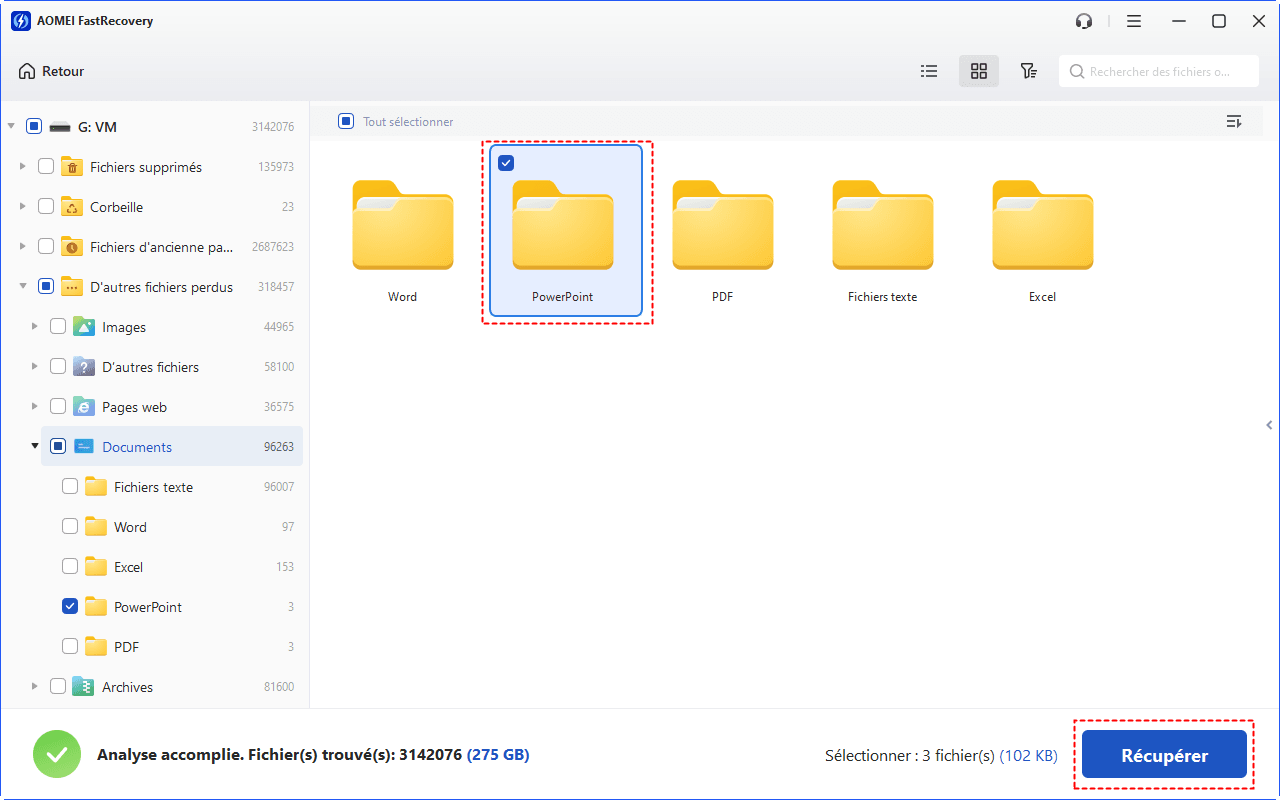Click the sort order icon
Image resolution: width=1280 pixels, height=800 pixels.
1234,122
